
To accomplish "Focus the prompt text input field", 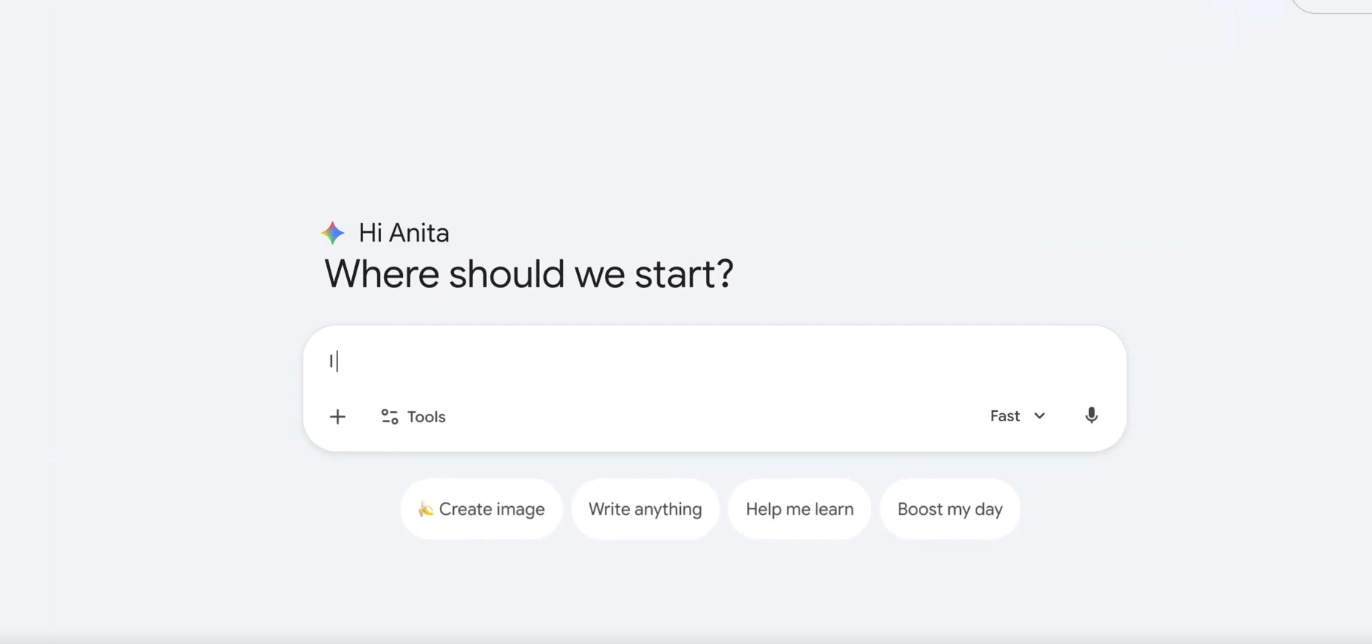I will pos(714,362).
